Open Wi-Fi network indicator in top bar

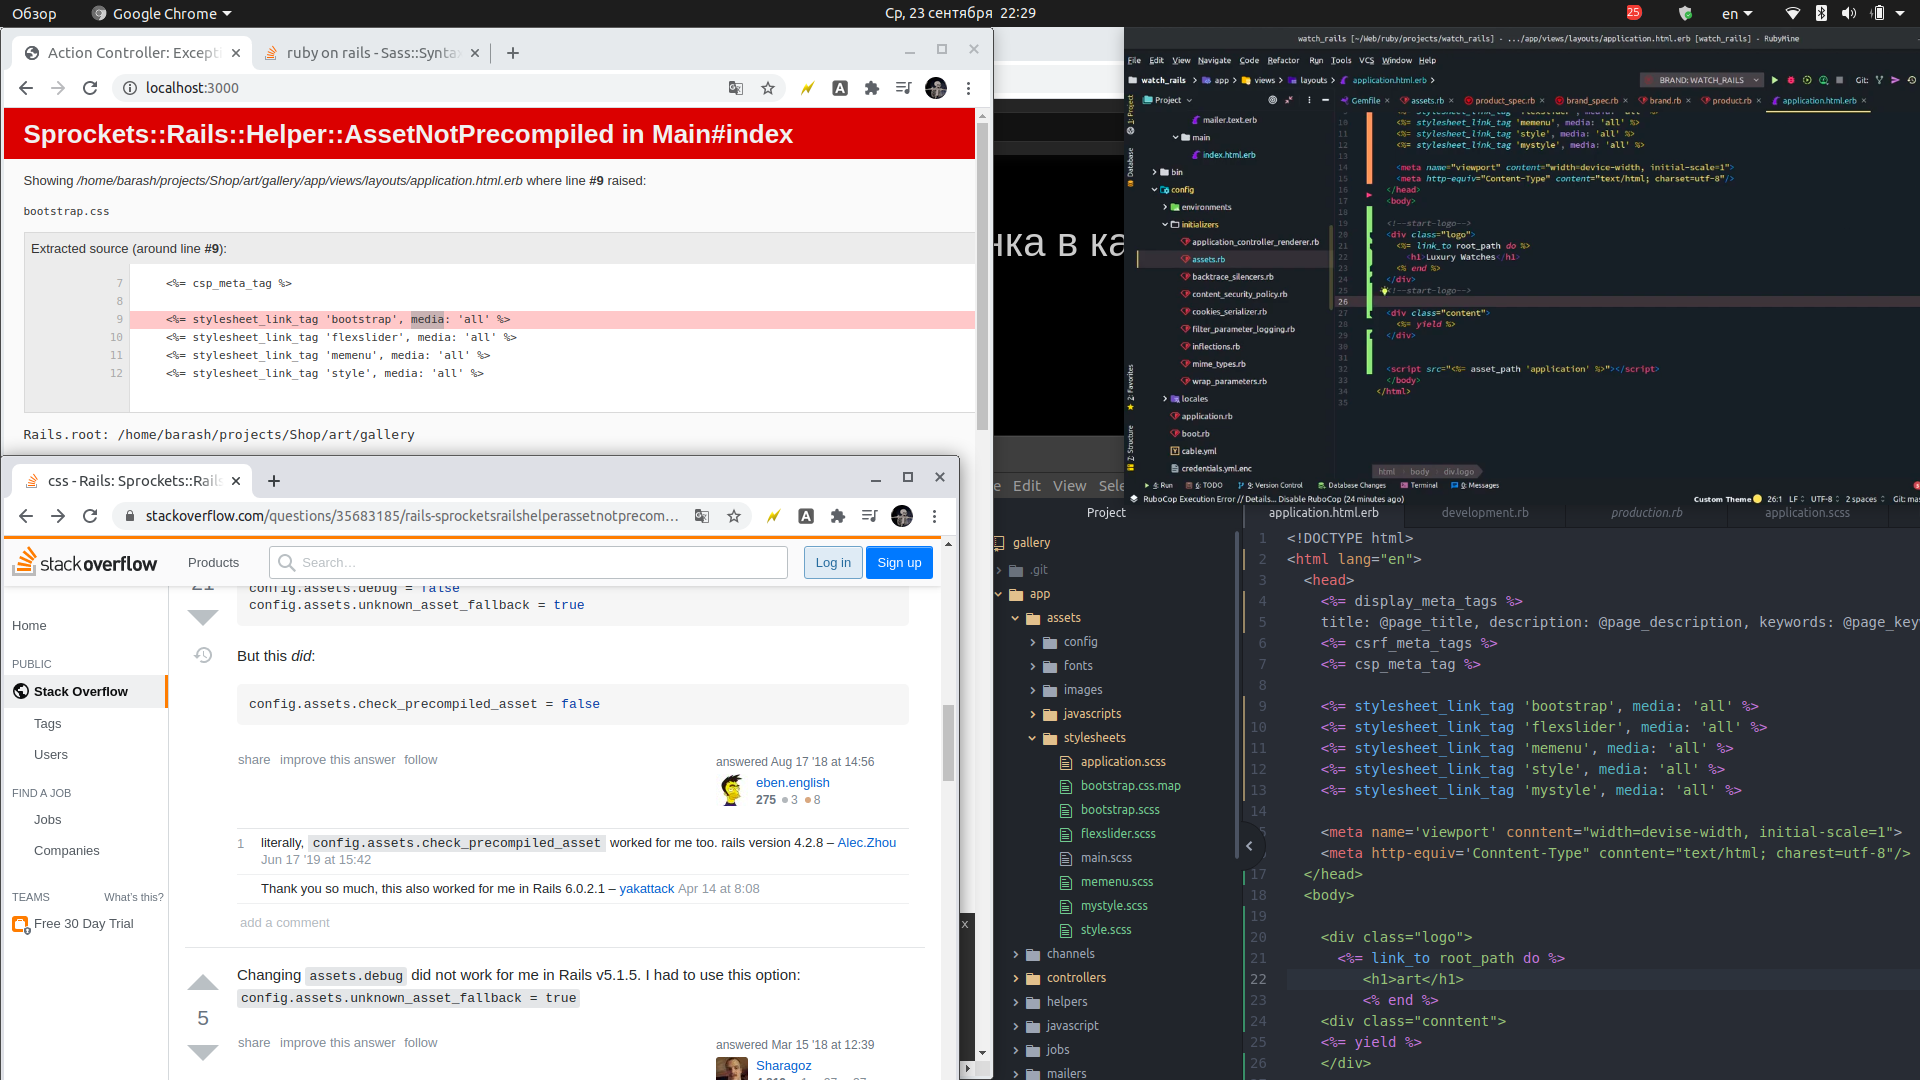pos(1793,13)
